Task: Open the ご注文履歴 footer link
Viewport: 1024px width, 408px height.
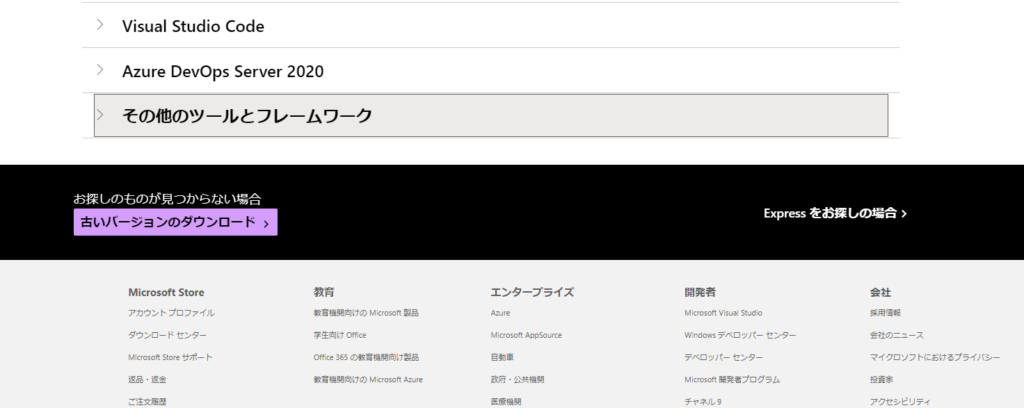Action: 148,402
